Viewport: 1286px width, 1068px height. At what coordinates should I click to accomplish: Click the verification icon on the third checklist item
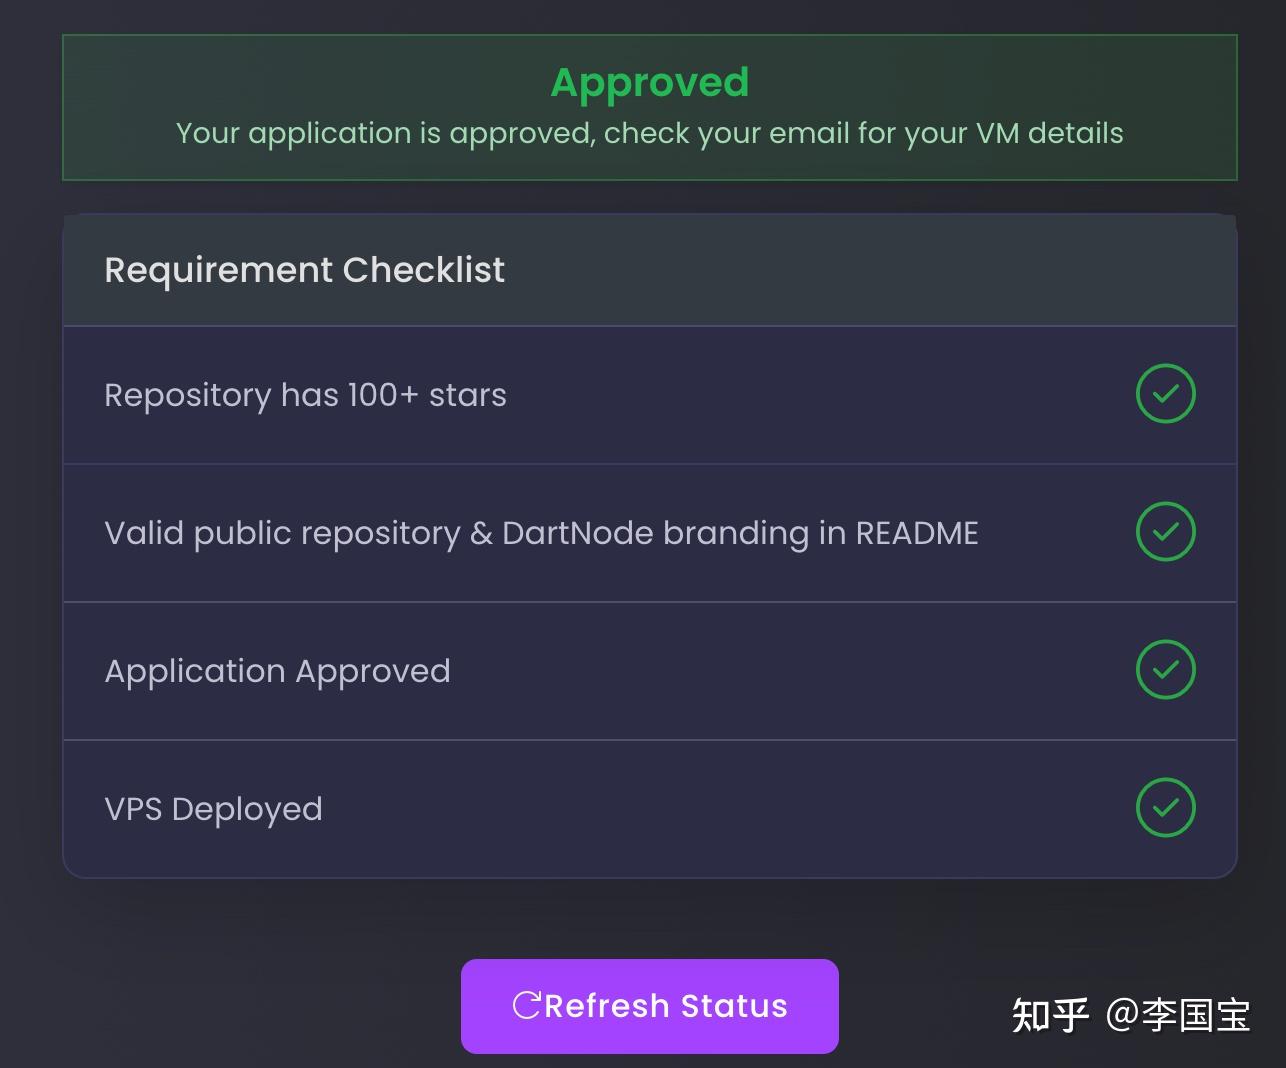[x=1165, y=670]
